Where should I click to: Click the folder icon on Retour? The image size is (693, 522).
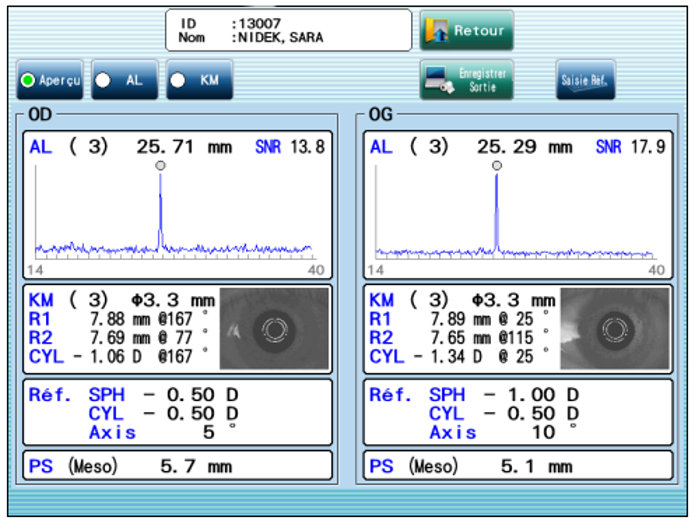[436, 30]
